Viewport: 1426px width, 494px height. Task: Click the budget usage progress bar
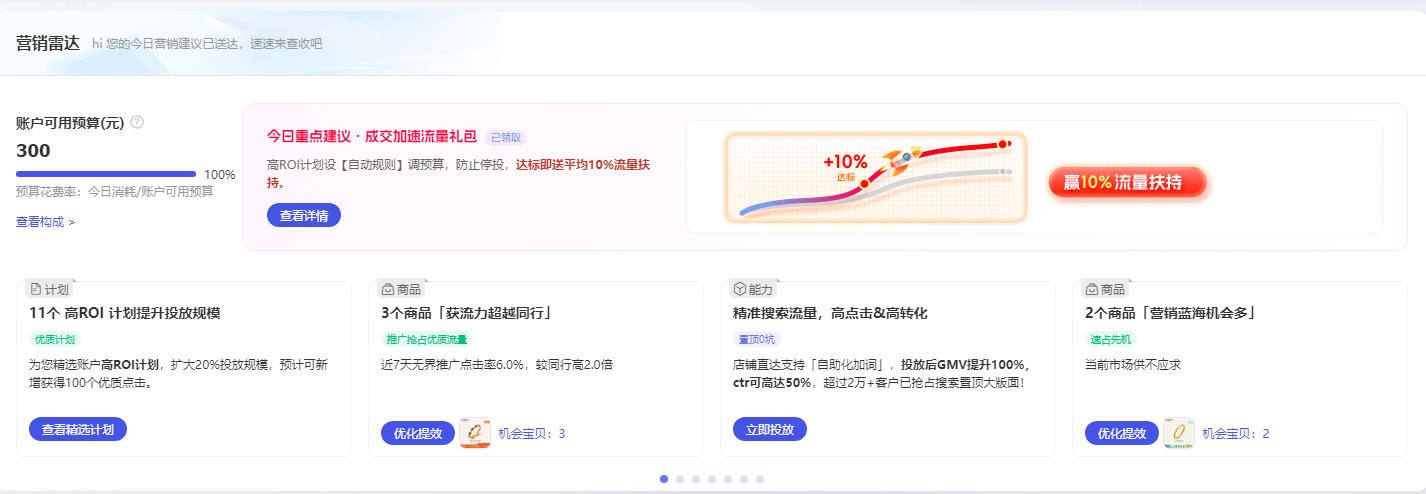(106, 174)
